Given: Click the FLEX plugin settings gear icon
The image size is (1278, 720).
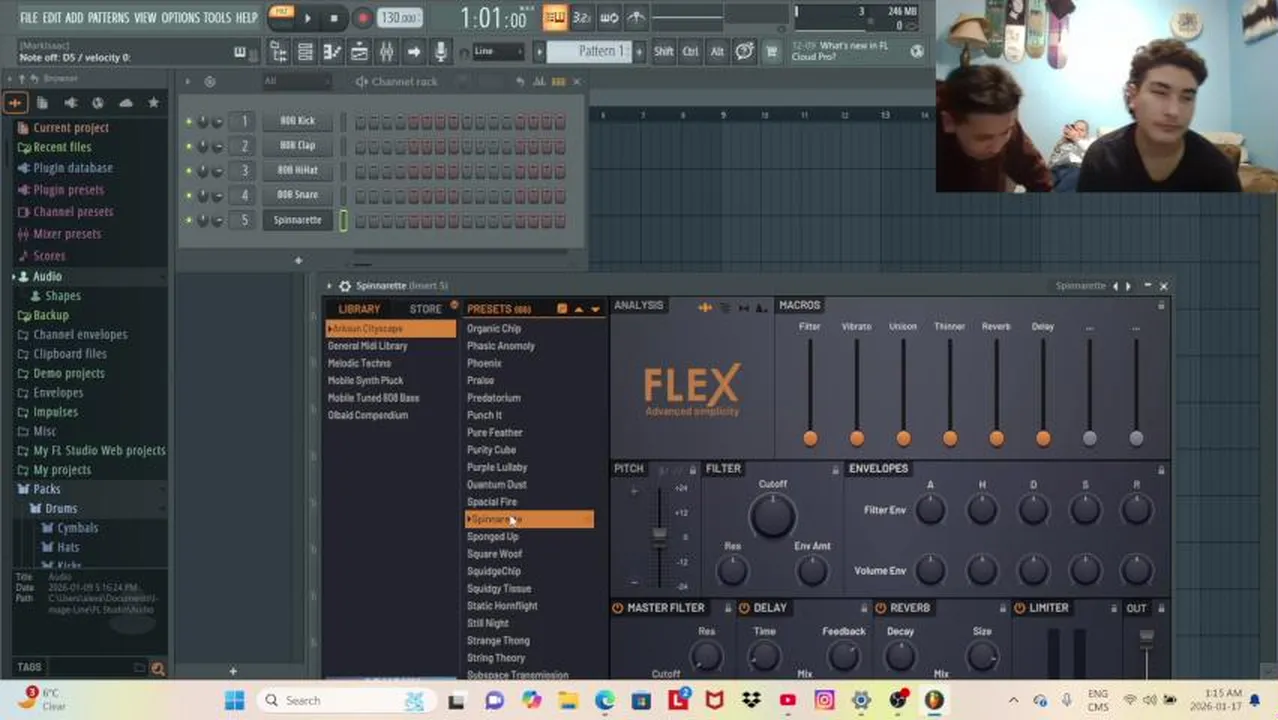Looking at the screenshot, I should pyautogui.click(x=344, y=286).
